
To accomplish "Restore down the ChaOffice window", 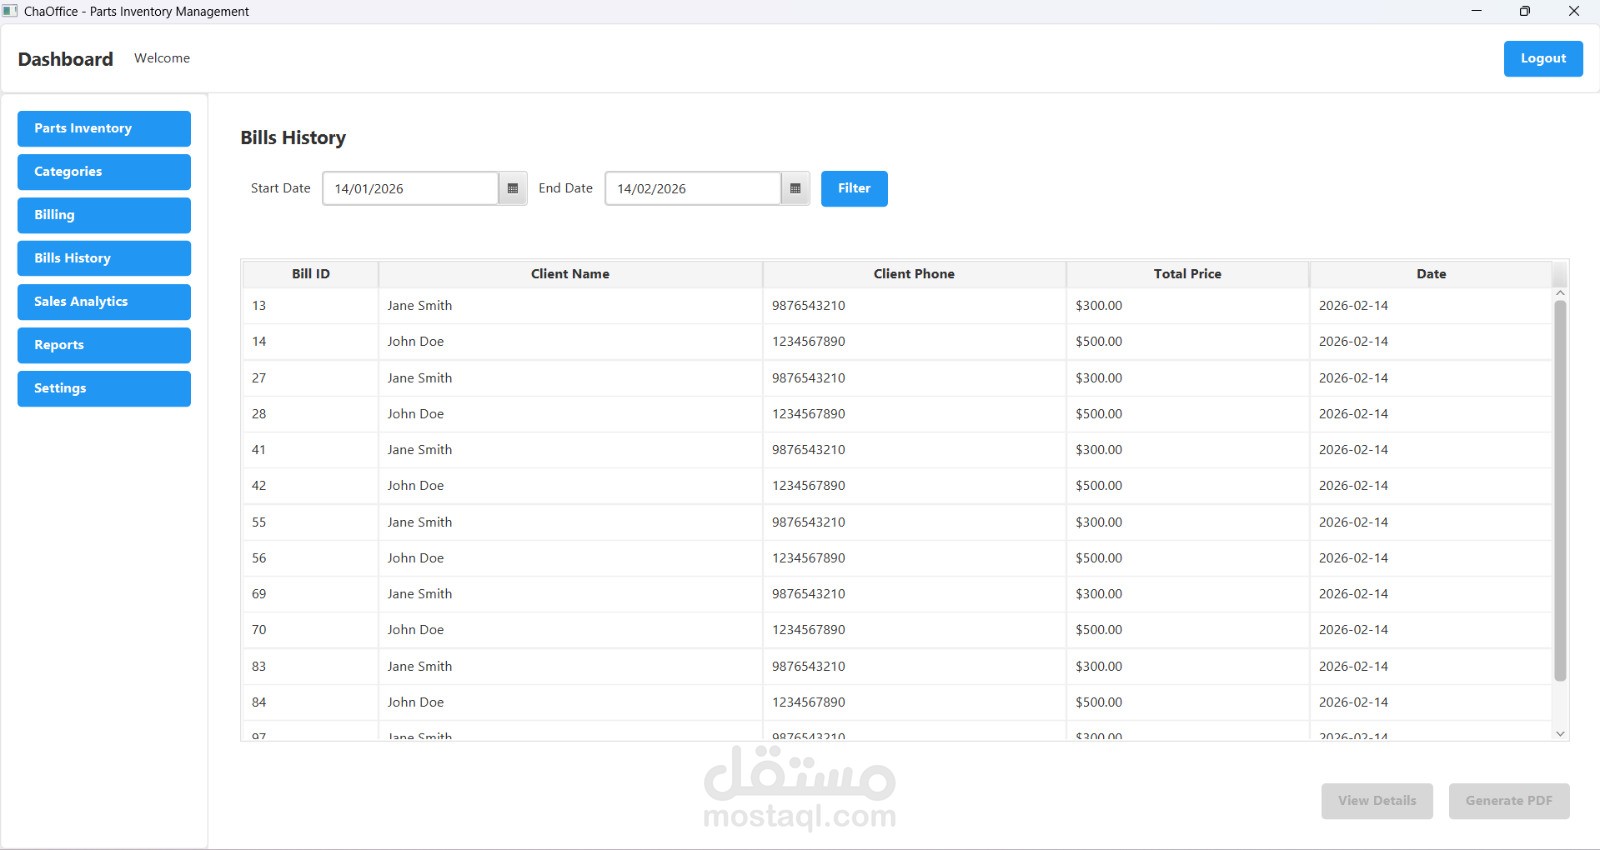I will 1524,11.
